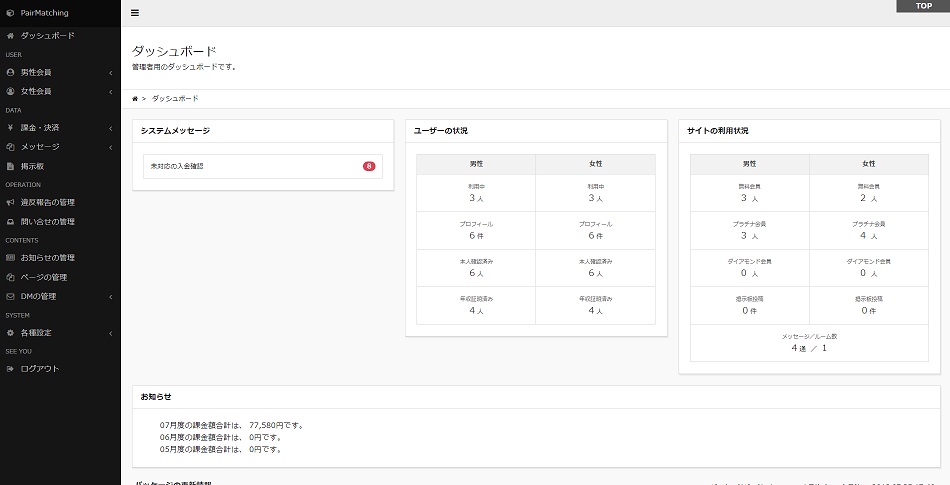Screen dimensions: 950x485
Task: Click female プロフィール 6件 cell
Action: pyautogui.click(x=596, y=231)
